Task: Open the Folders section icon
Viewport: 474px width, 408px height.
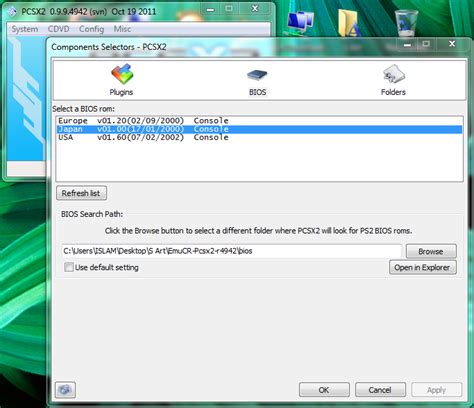Action: click(394, 74)
